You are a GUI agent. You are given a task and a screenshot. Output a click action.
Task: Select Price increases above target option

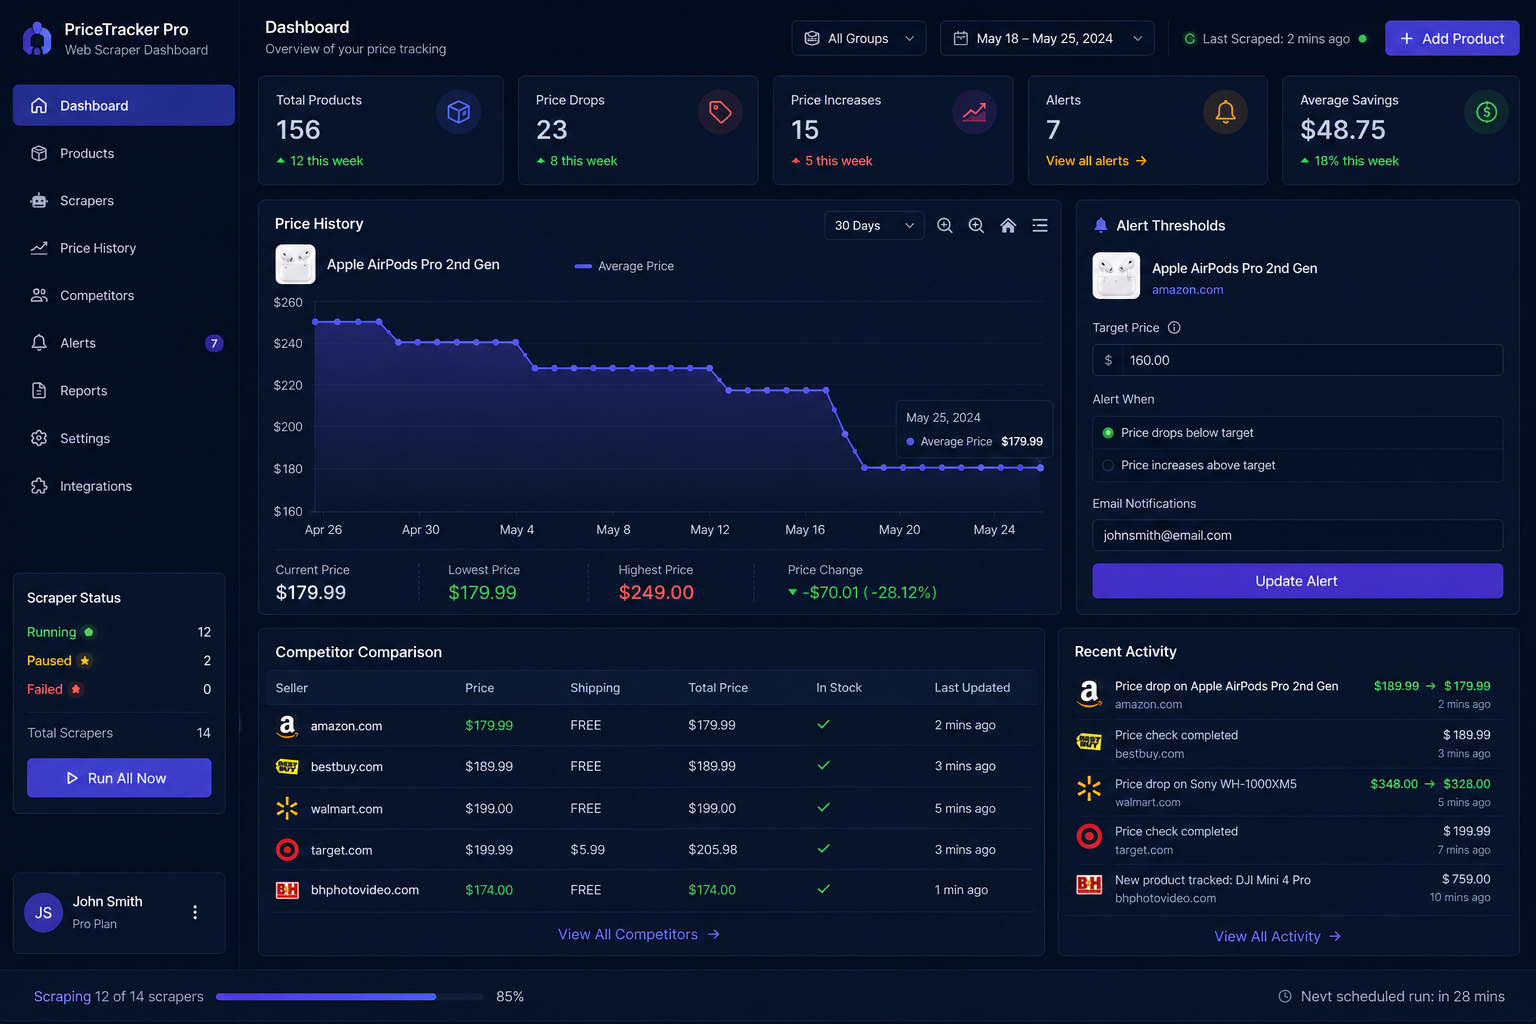tap(1297, 466)
